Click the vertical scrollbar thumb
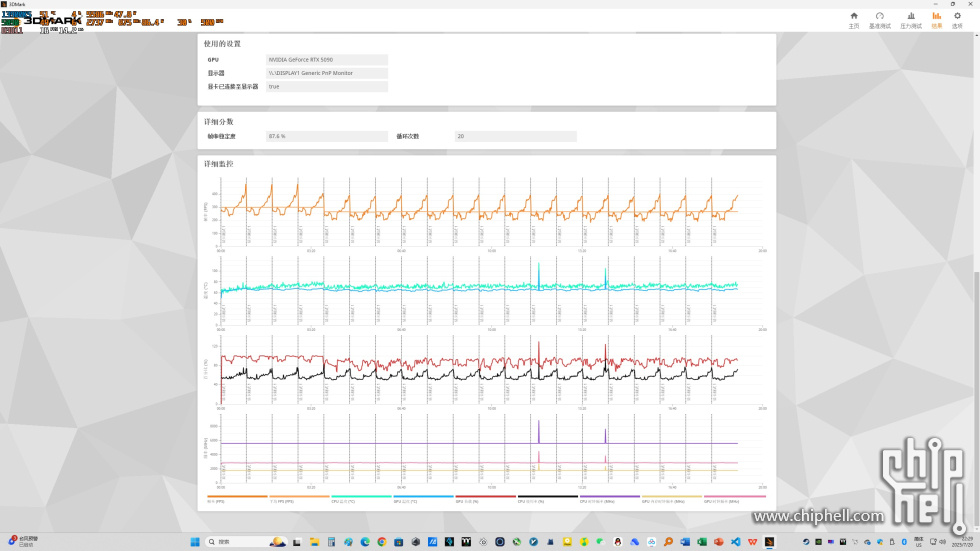This screenshot has width=980, height=551. pos(976,400)
